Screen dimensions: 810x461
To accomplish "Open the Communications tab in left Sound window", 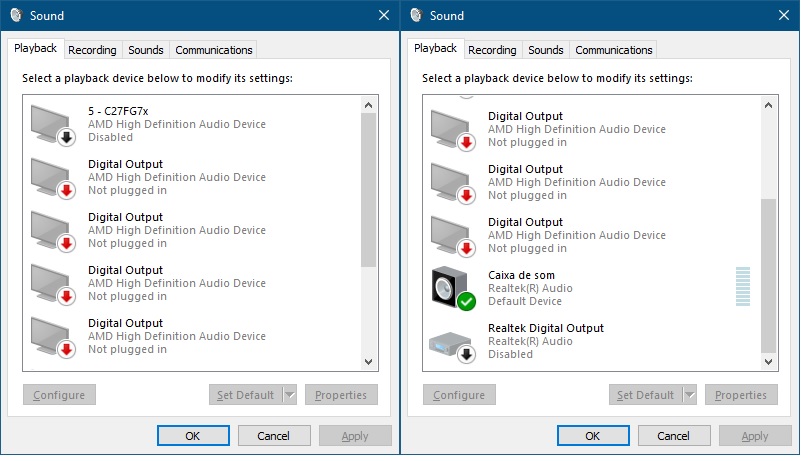I will [213, 50].
